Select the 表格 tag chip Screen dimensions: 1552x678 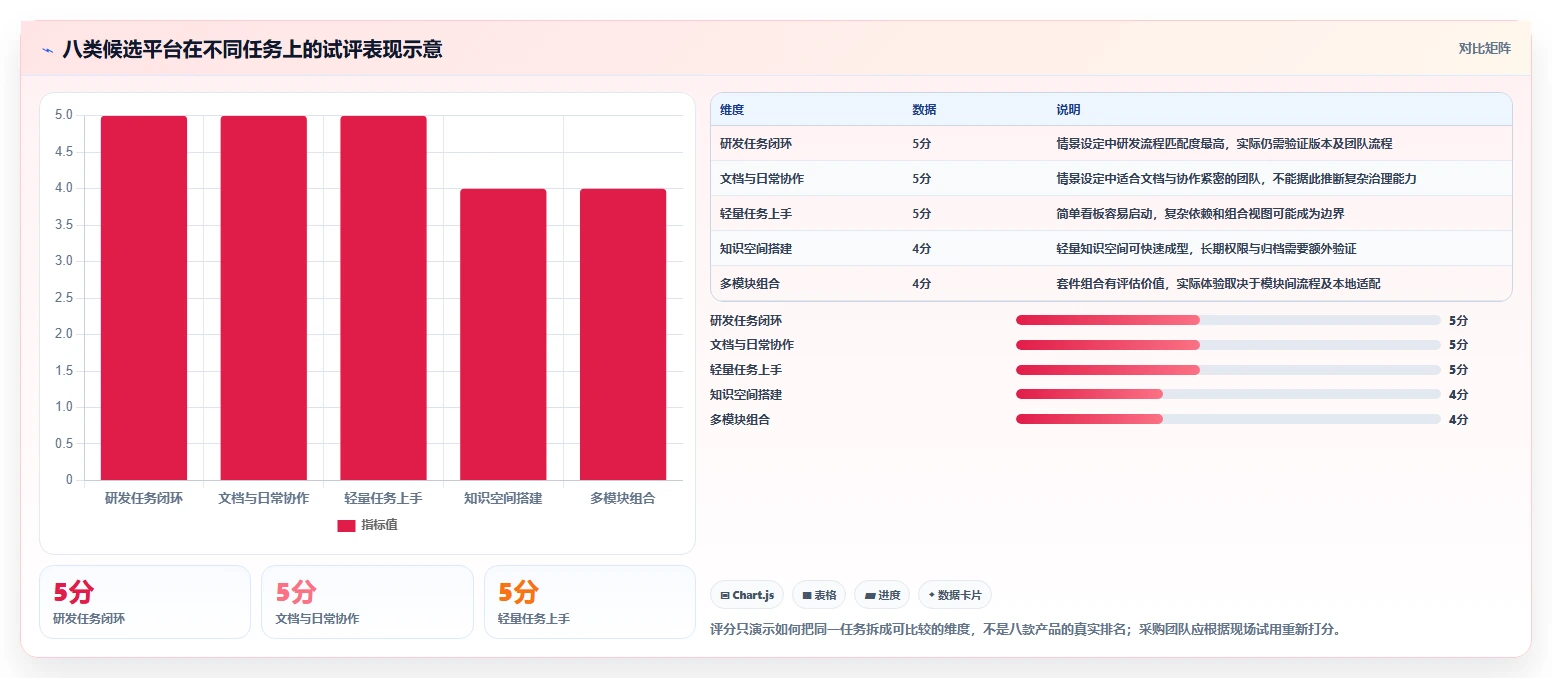coord(819,595)
